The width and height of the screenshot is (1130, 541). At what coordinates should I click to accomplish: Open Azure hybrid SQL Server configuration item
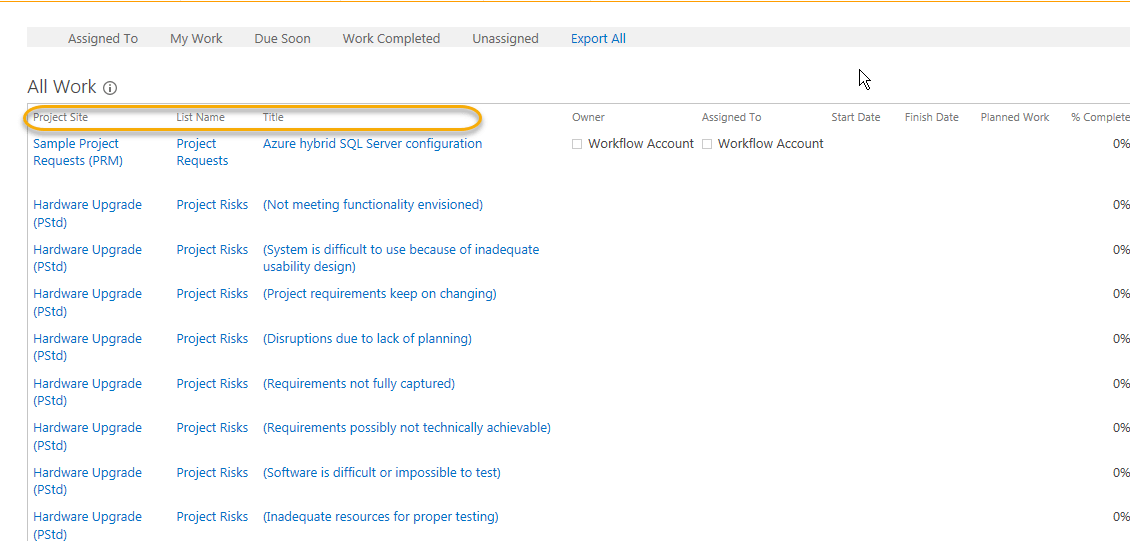pos(373,143)
